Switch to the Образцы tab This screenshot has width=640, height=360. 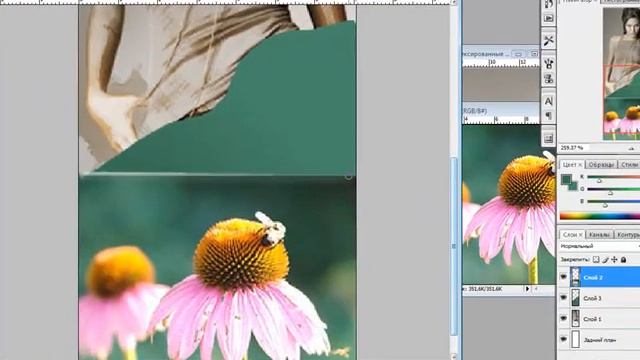tap(601, 164)
